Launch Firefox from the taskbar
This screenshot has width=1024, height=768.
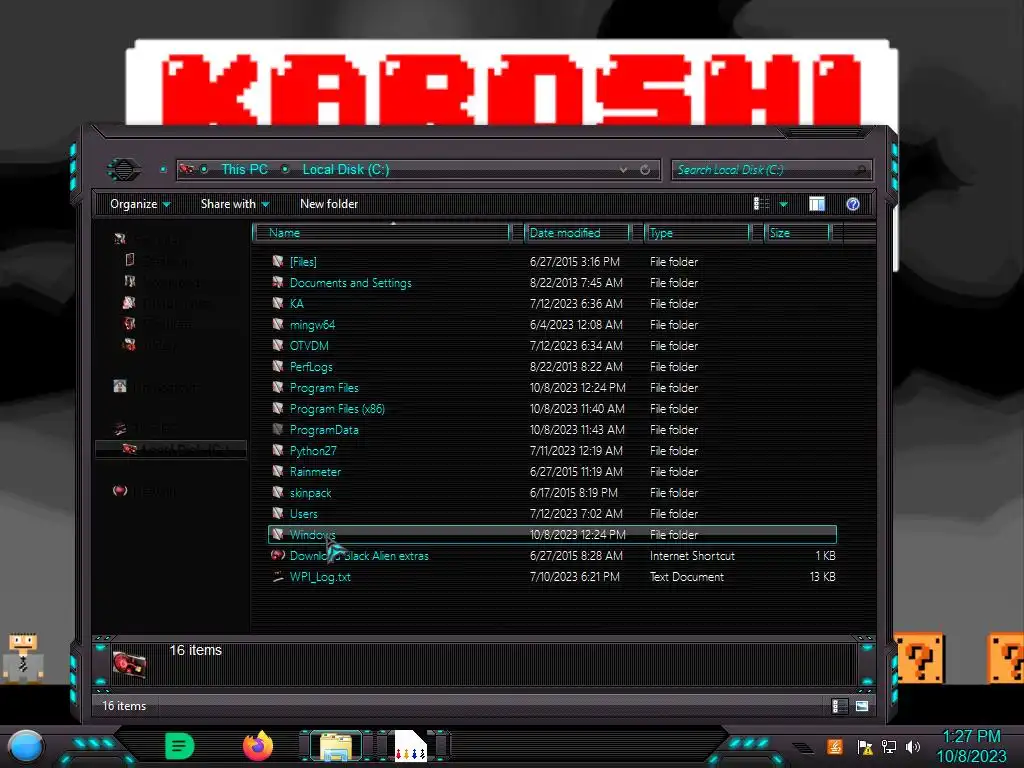[x=257, y=746]
